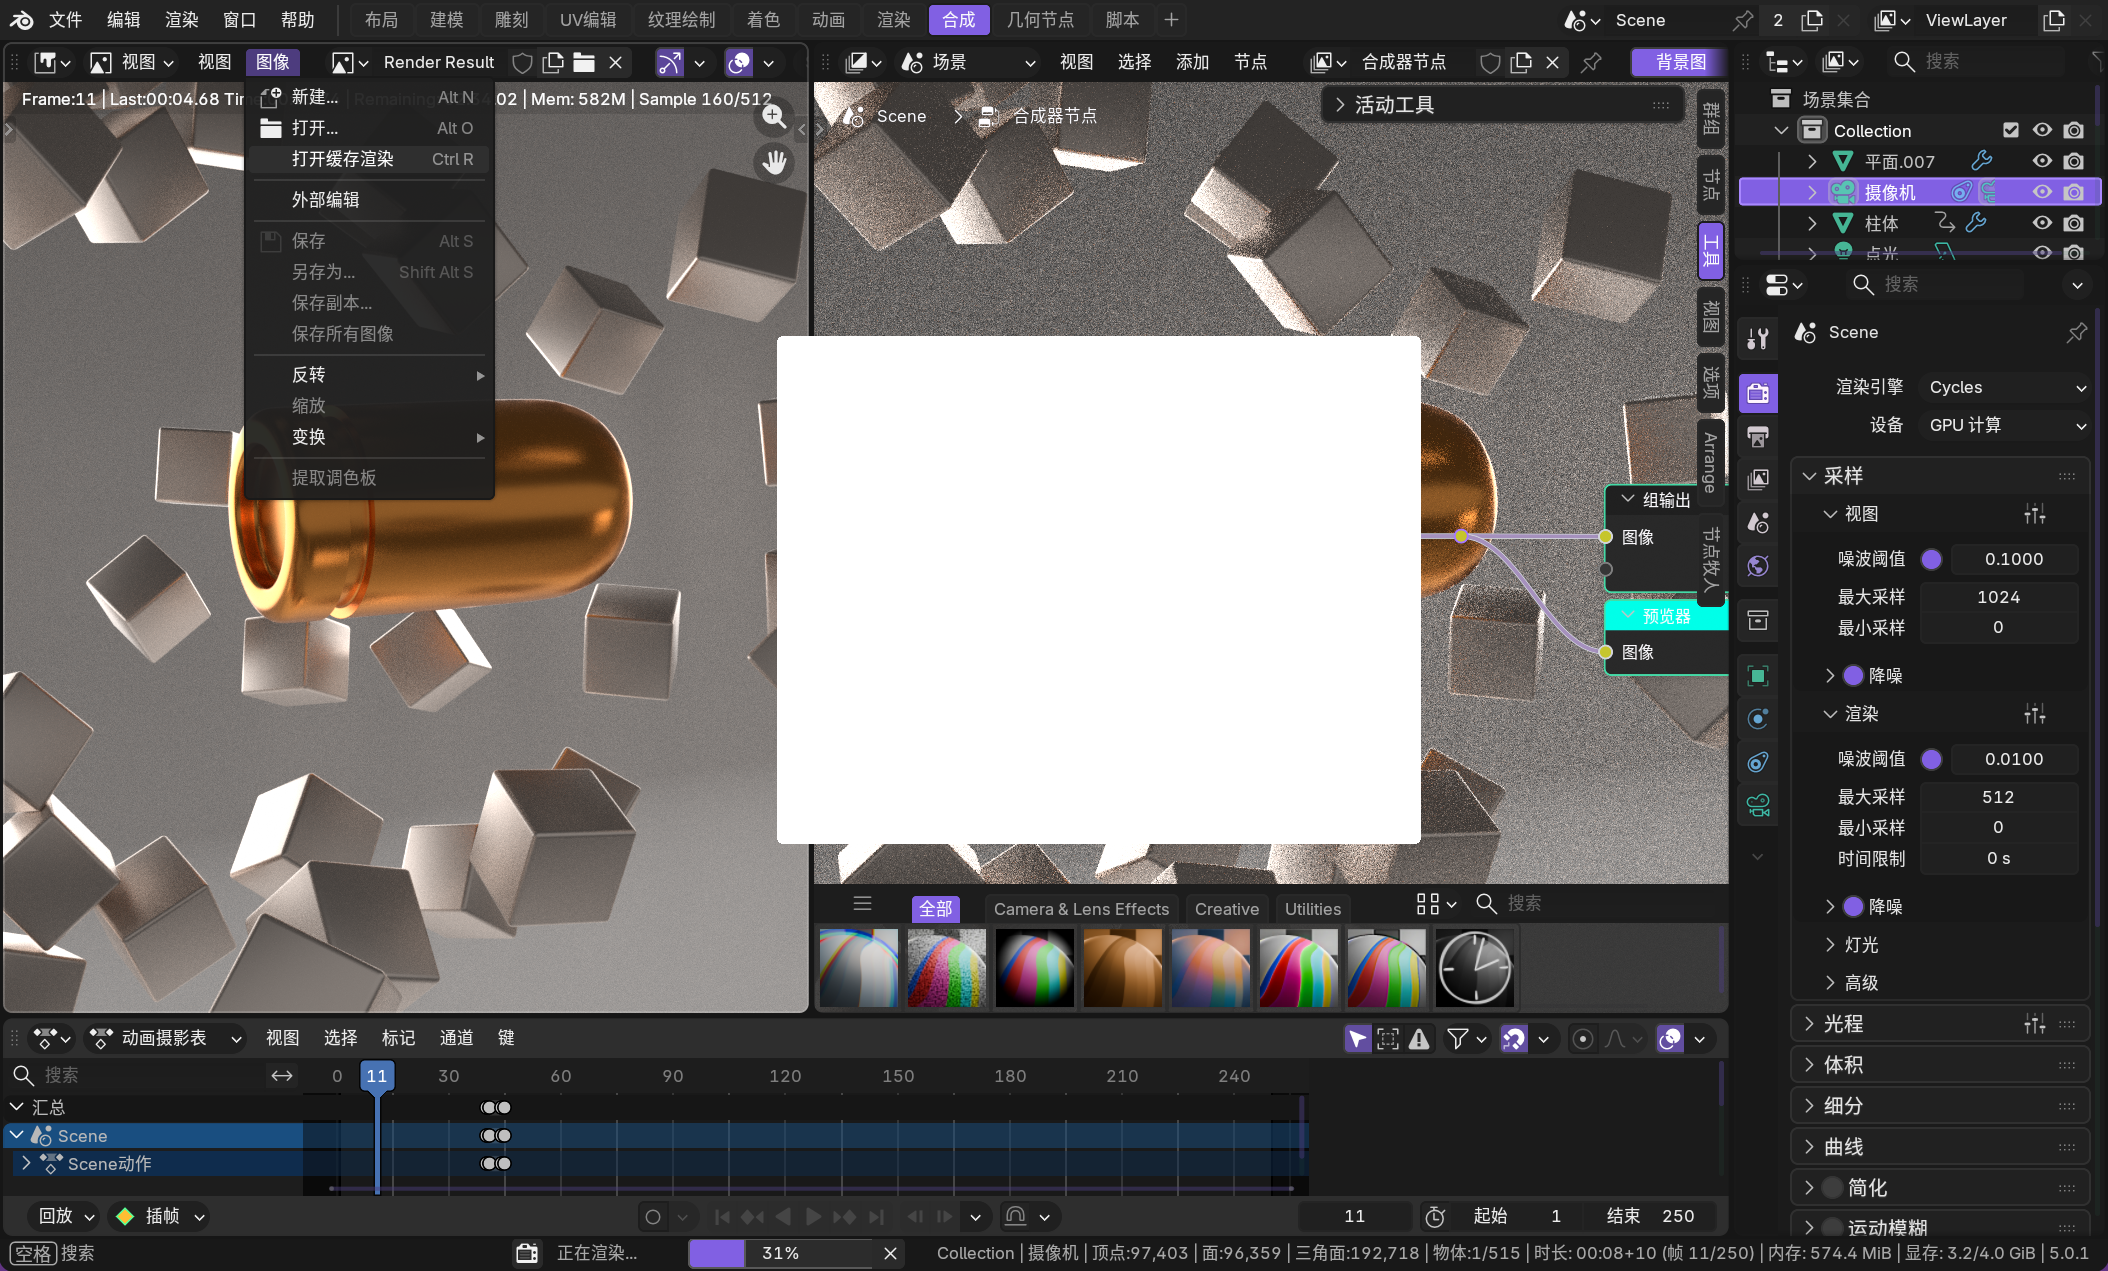Uncheck the Collection exclude checkbox
2108x1271 pixels.
2011,130
